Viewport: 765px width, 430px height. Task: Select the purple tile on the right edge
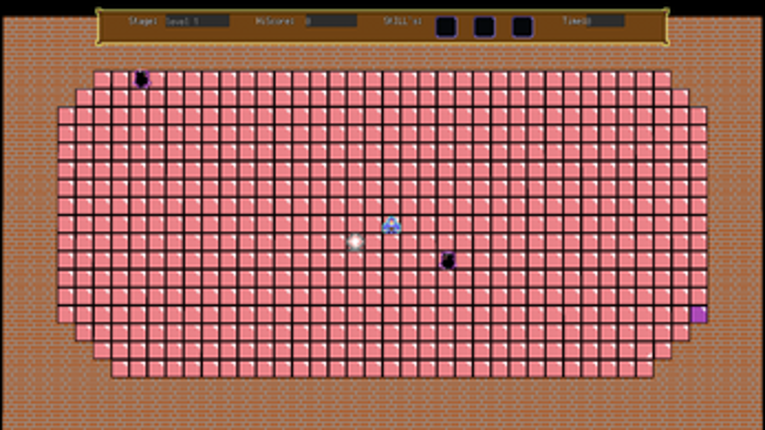pyautogui.click(x=699, y=315)
